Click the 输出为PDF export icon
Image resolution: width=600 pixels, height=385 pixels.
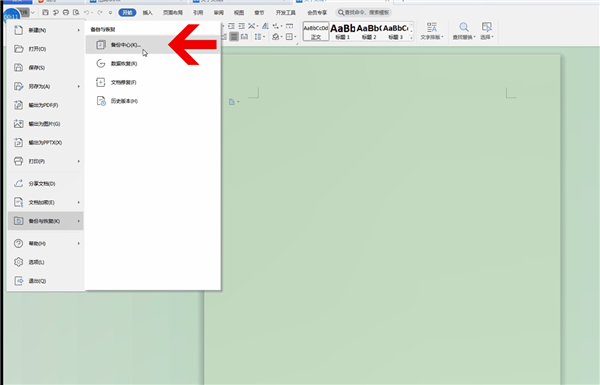pyautogui.click(x=18, y=105)
